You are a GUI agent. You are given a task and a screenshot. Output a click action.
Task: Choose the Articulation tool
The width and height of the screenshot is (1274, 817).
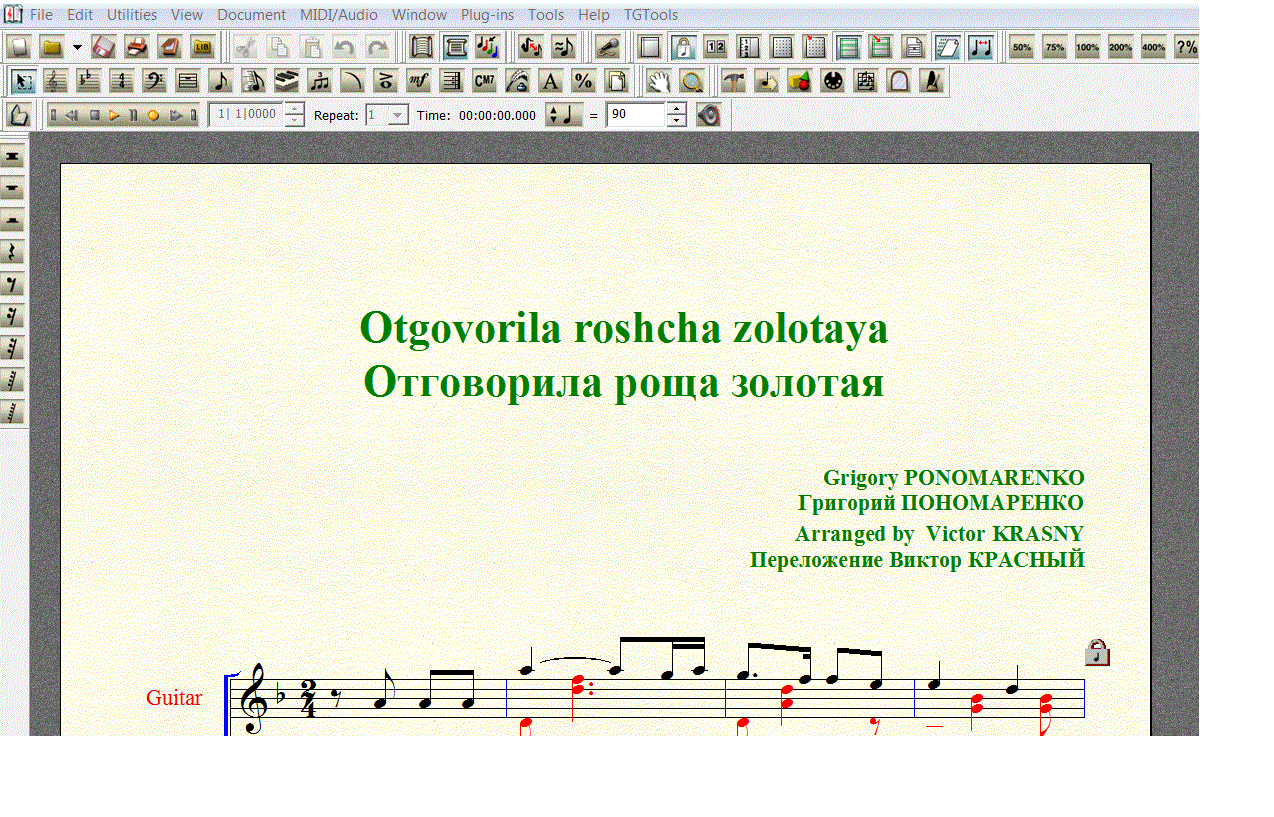[386, 81]
